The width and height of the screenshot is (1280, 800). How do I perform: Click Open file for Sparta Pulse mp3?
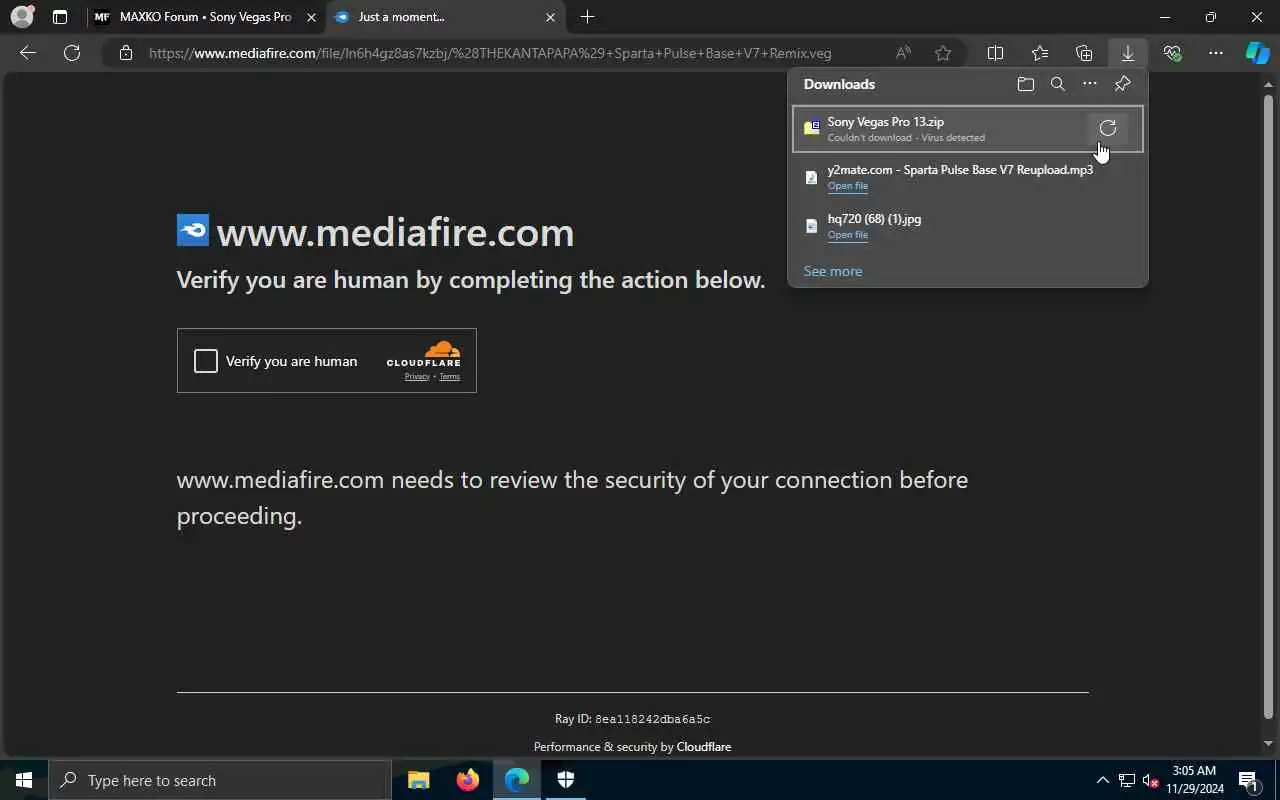(847, 186)
